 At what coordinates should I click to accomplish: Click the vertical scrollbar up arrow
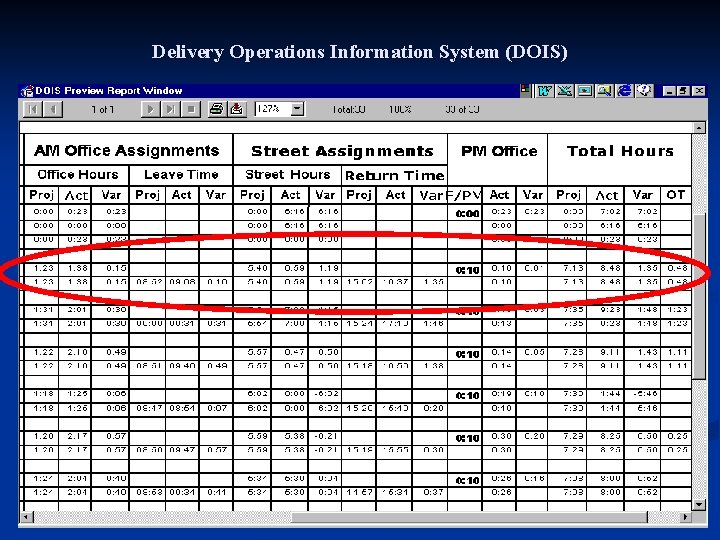699,128
